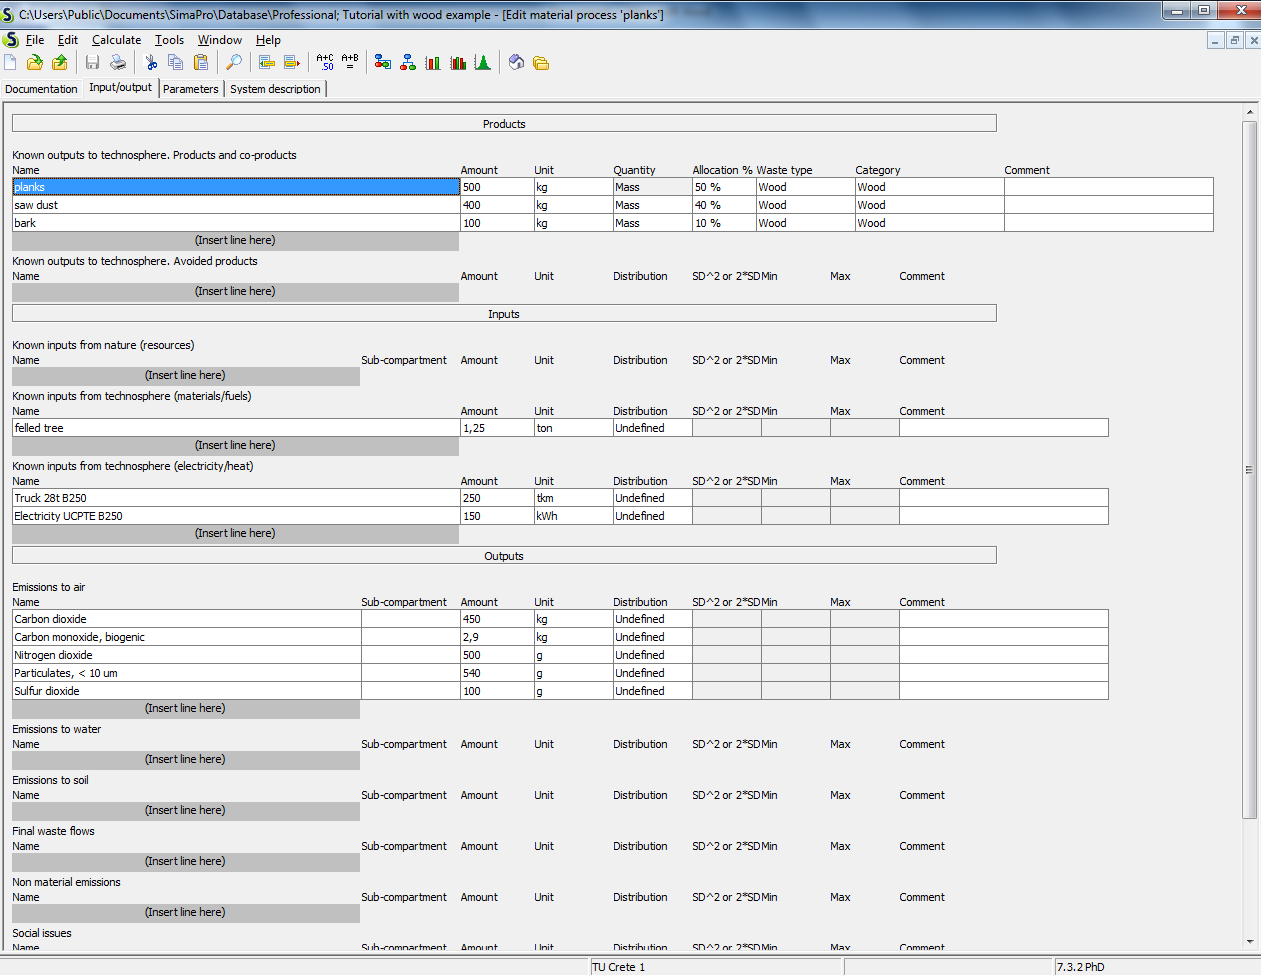The width and height of the screenshot is (1261, 976).
Task: Click the LCA Explorer house icon
Action: pyautogui.click(x=516, y=63)
